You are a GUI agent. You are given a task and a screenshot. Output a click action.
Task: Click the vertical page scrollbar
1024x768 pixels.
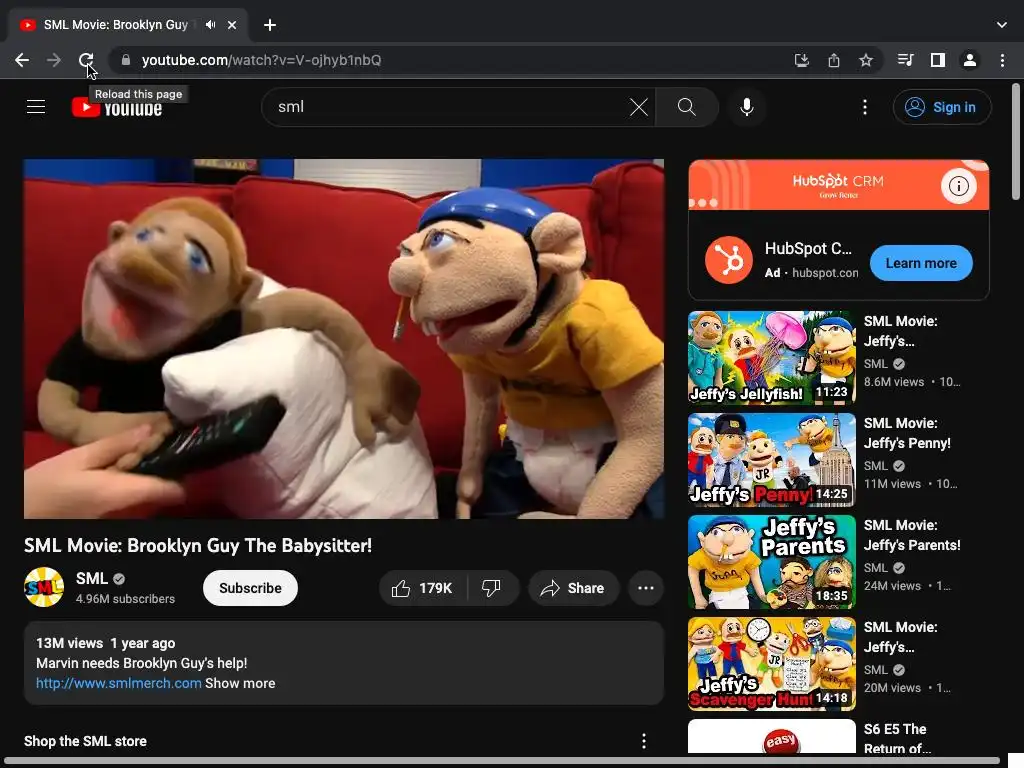point(1015,141)
